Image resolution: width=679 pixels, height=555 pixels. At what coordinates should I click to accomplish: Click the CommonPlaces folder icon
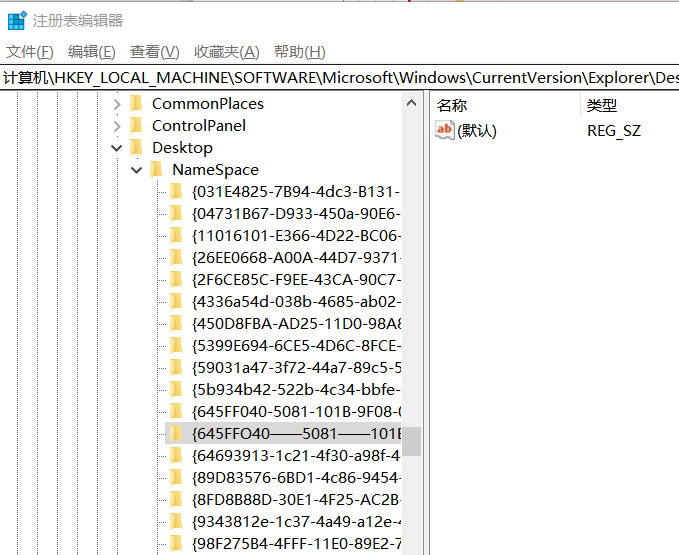tap(136, 103)
